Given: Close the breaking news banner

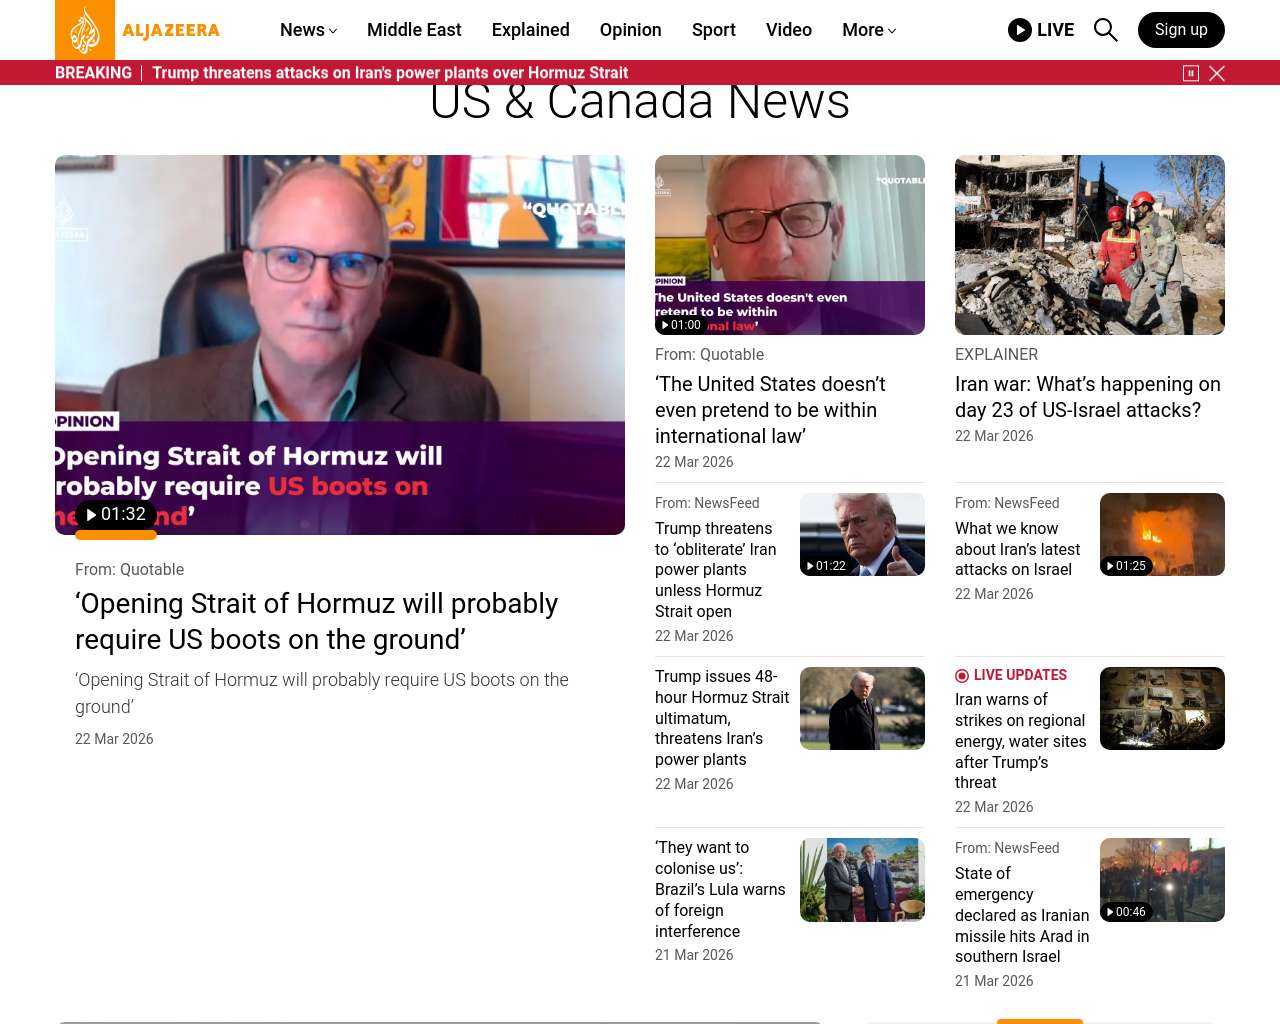Looking at the screenshot, I should click(1217, 73).
